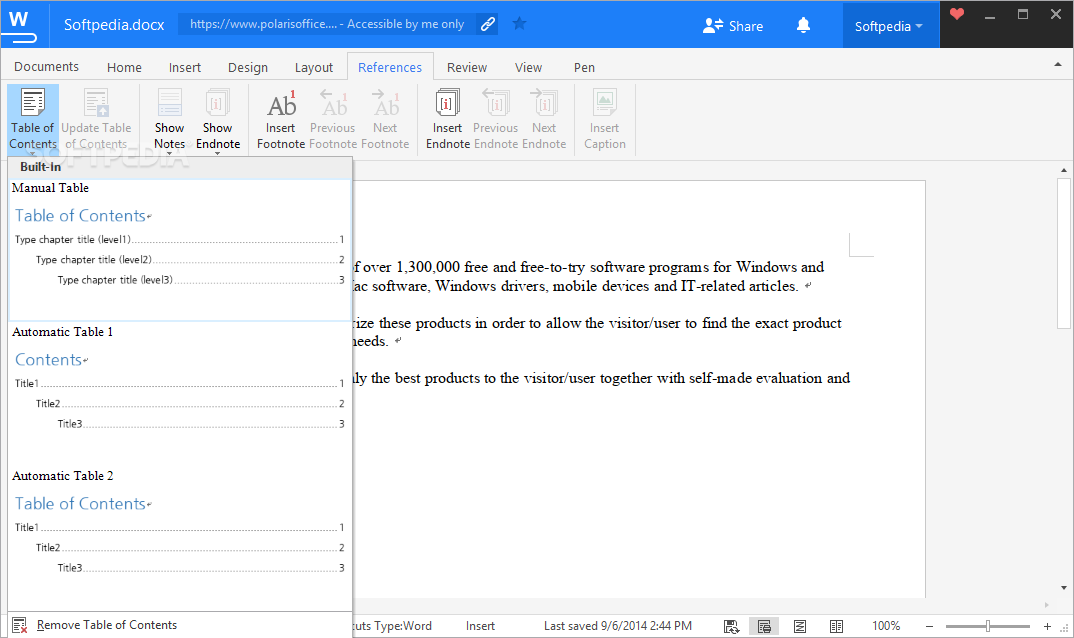Image resolution: width=1074 pixels, height=638 pixels.
Task: Click the Last saved timestamp text
Action: (x=618, y=626)
